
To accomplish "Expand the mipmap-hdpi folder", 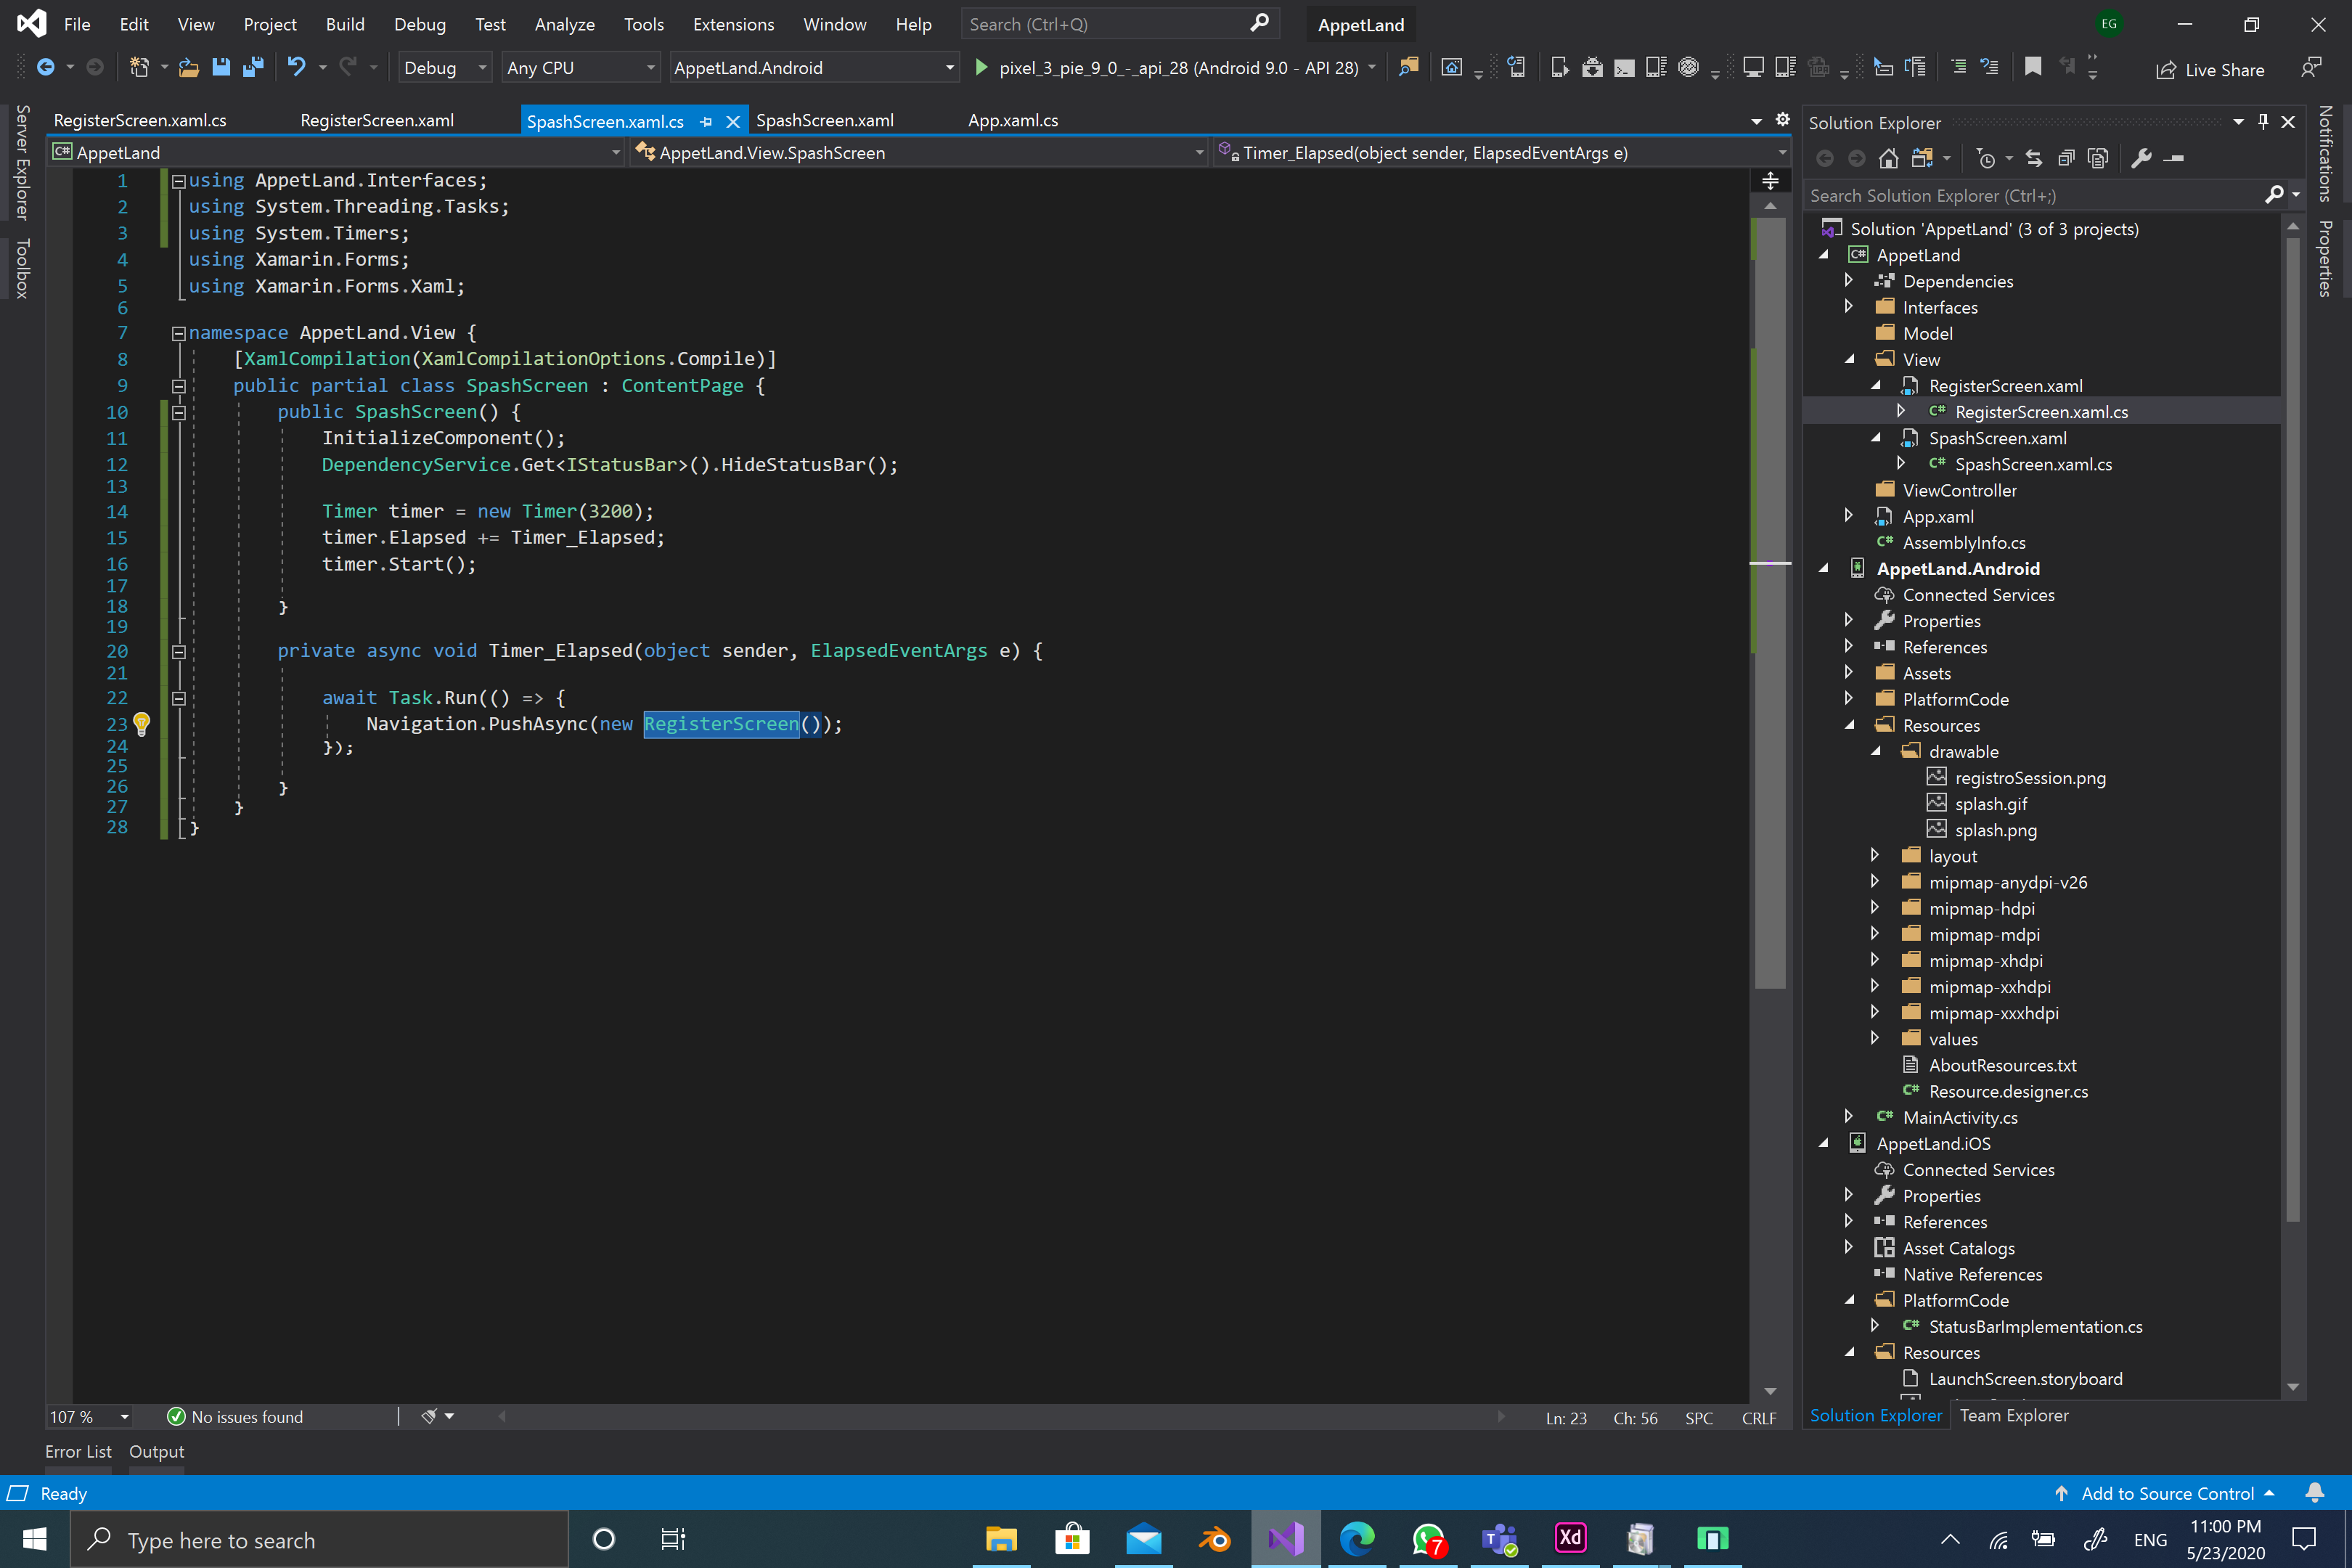I will [x=1874, y=908].
